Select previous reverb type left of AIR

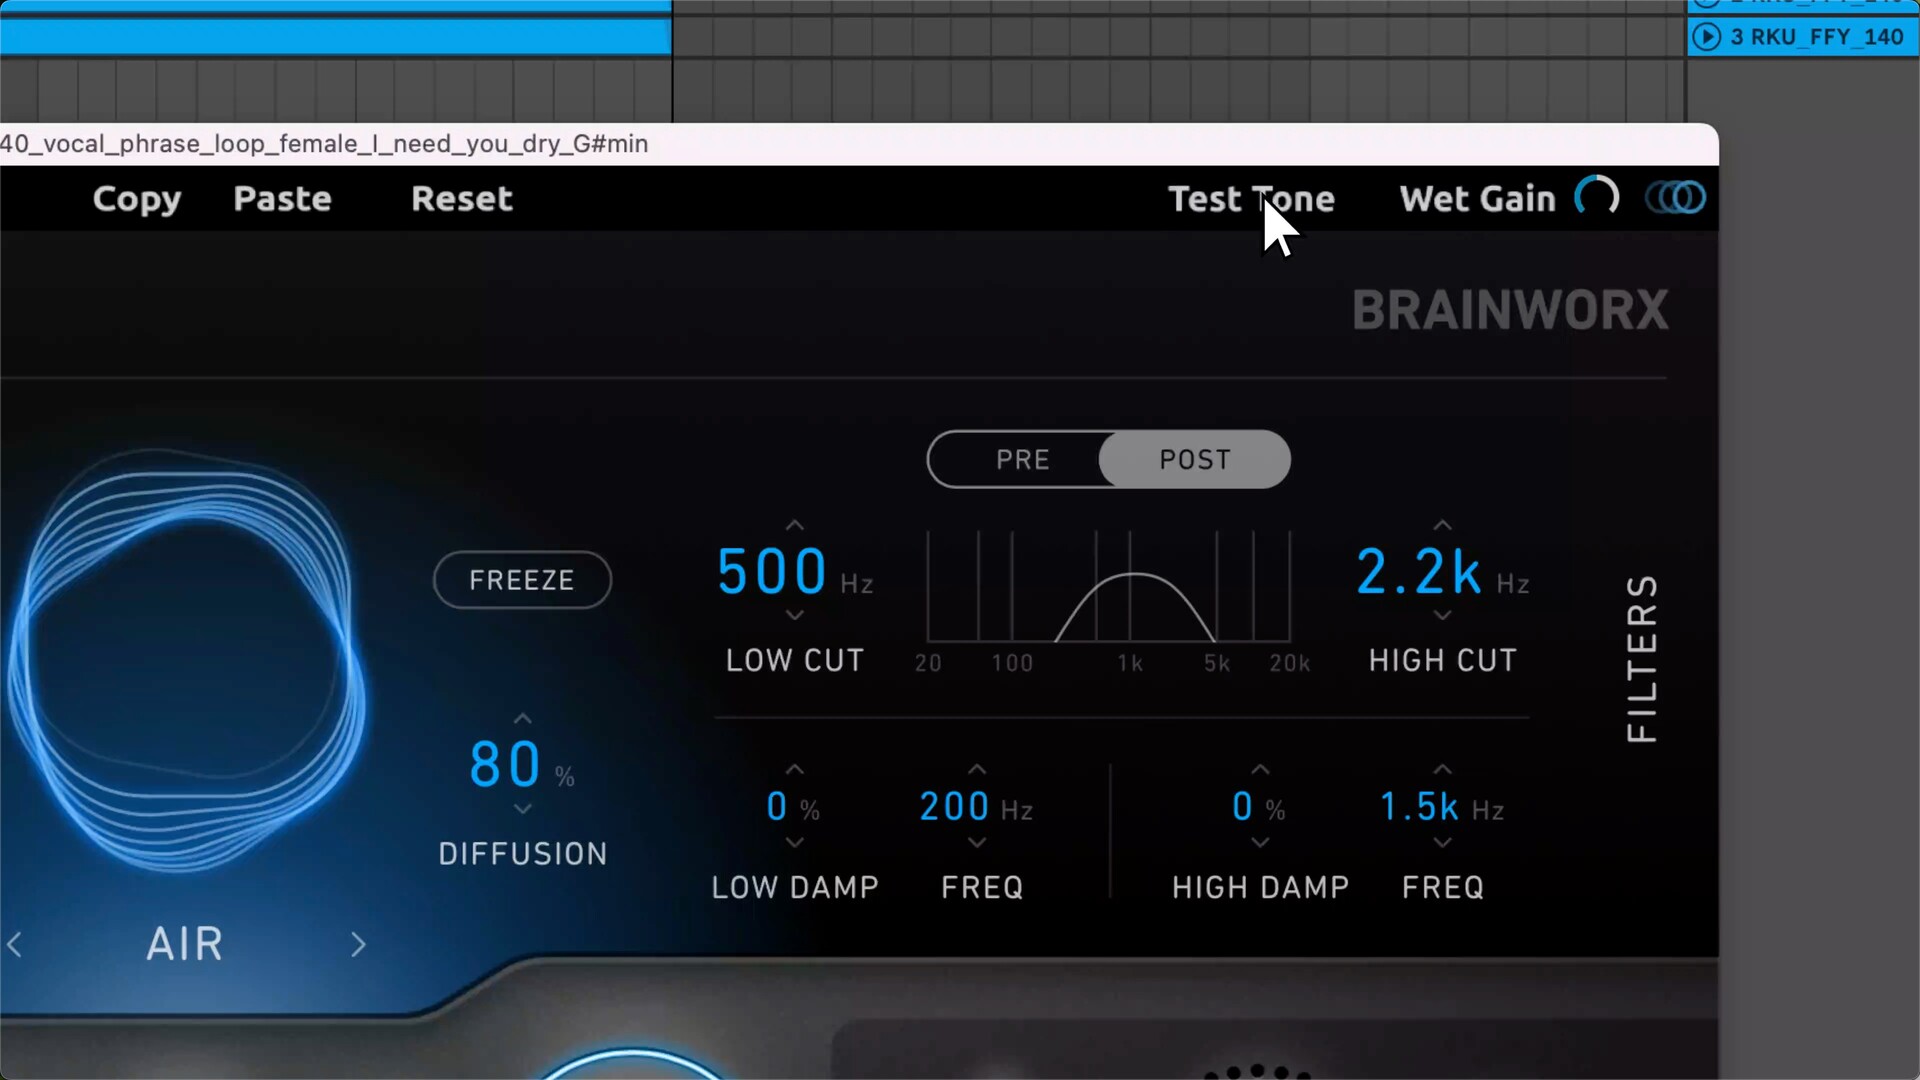[14, 945]
